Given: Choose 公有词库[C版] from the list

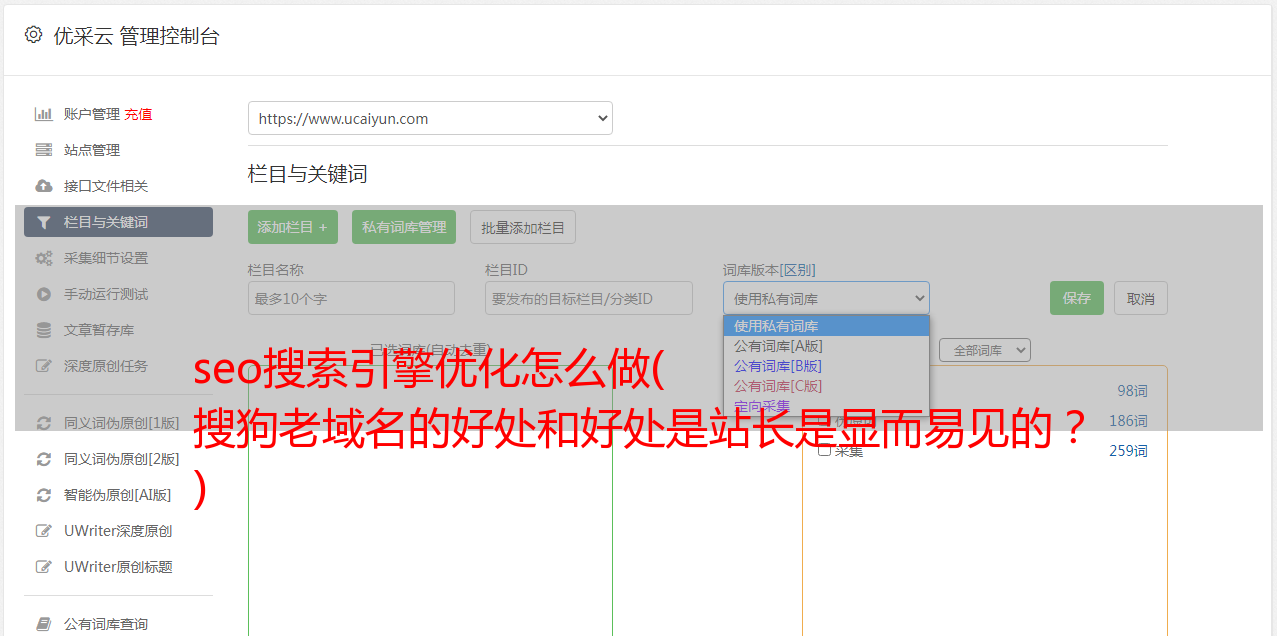Looking at the screenshot, I should [x=826, y=386].
